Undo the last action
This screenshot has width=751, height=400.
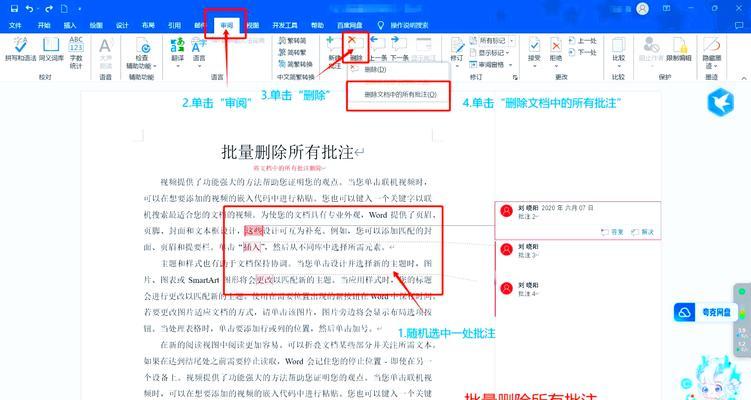(x=29, y=9)
